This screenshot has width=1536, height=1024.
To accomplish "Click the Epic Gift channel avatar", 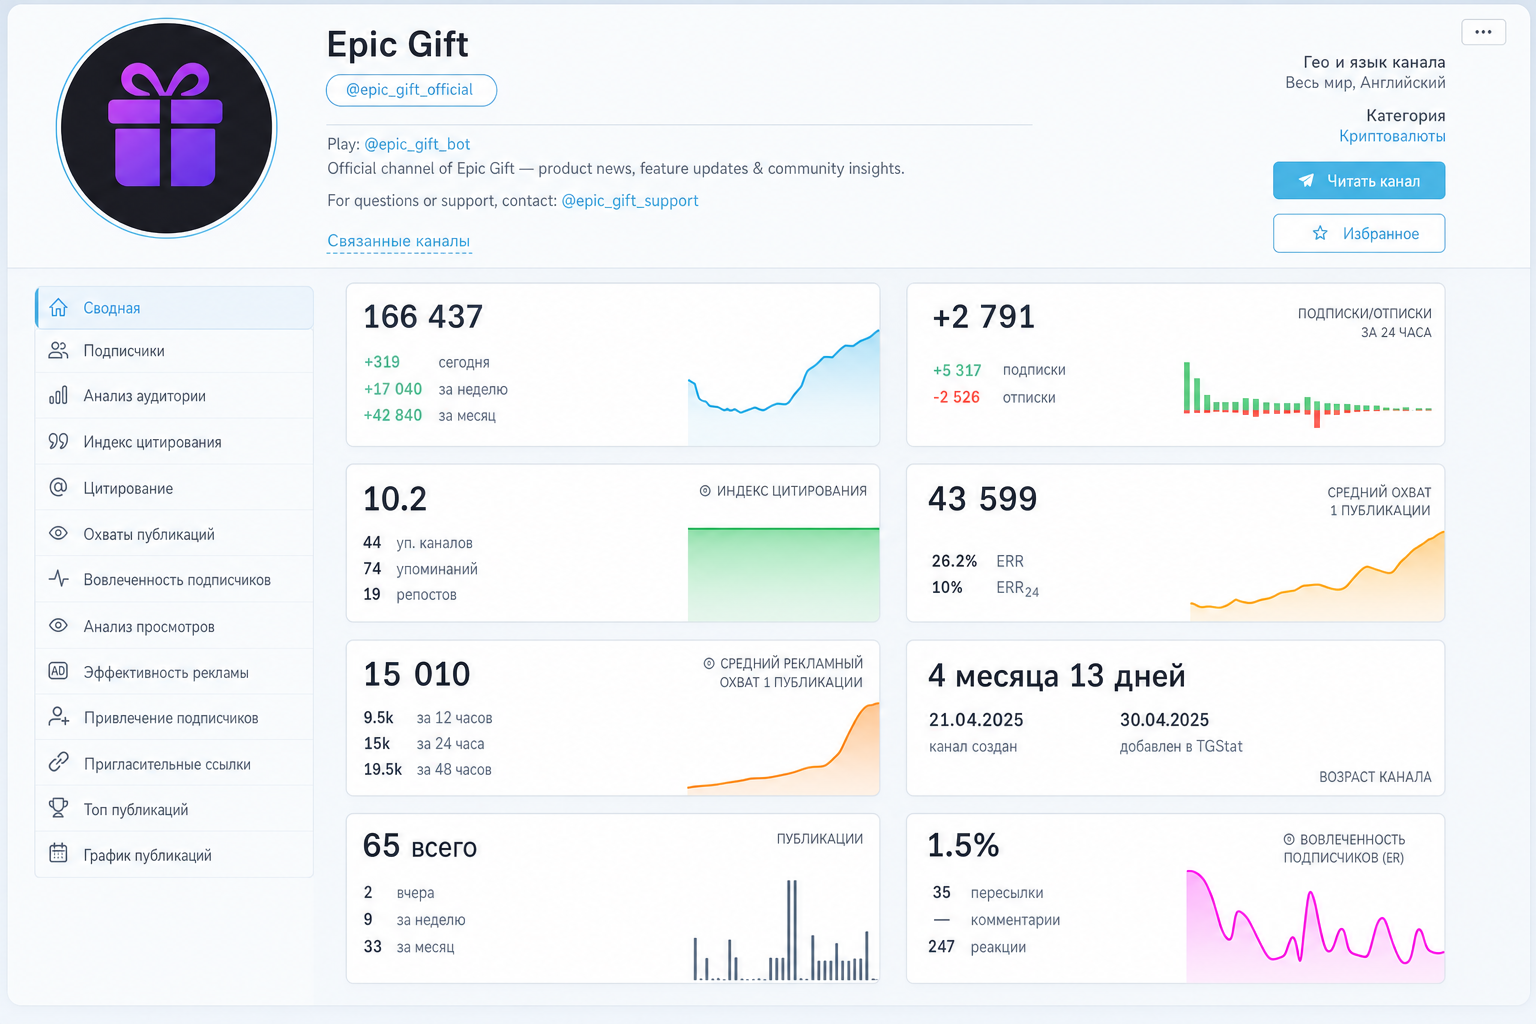I will (167, 128).
